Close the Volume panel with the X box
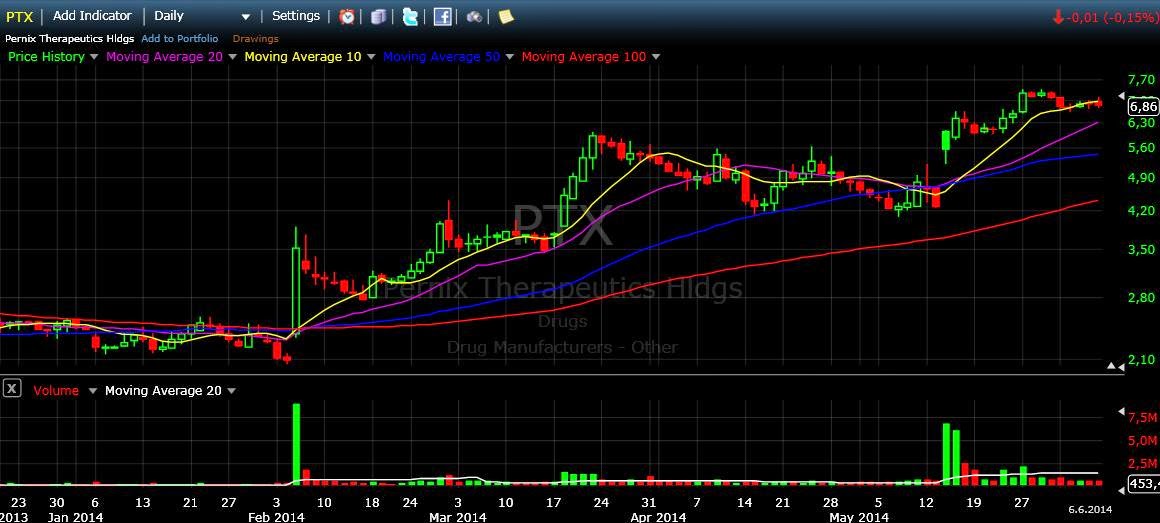The image size is (1160, 523). click(12, 388)
